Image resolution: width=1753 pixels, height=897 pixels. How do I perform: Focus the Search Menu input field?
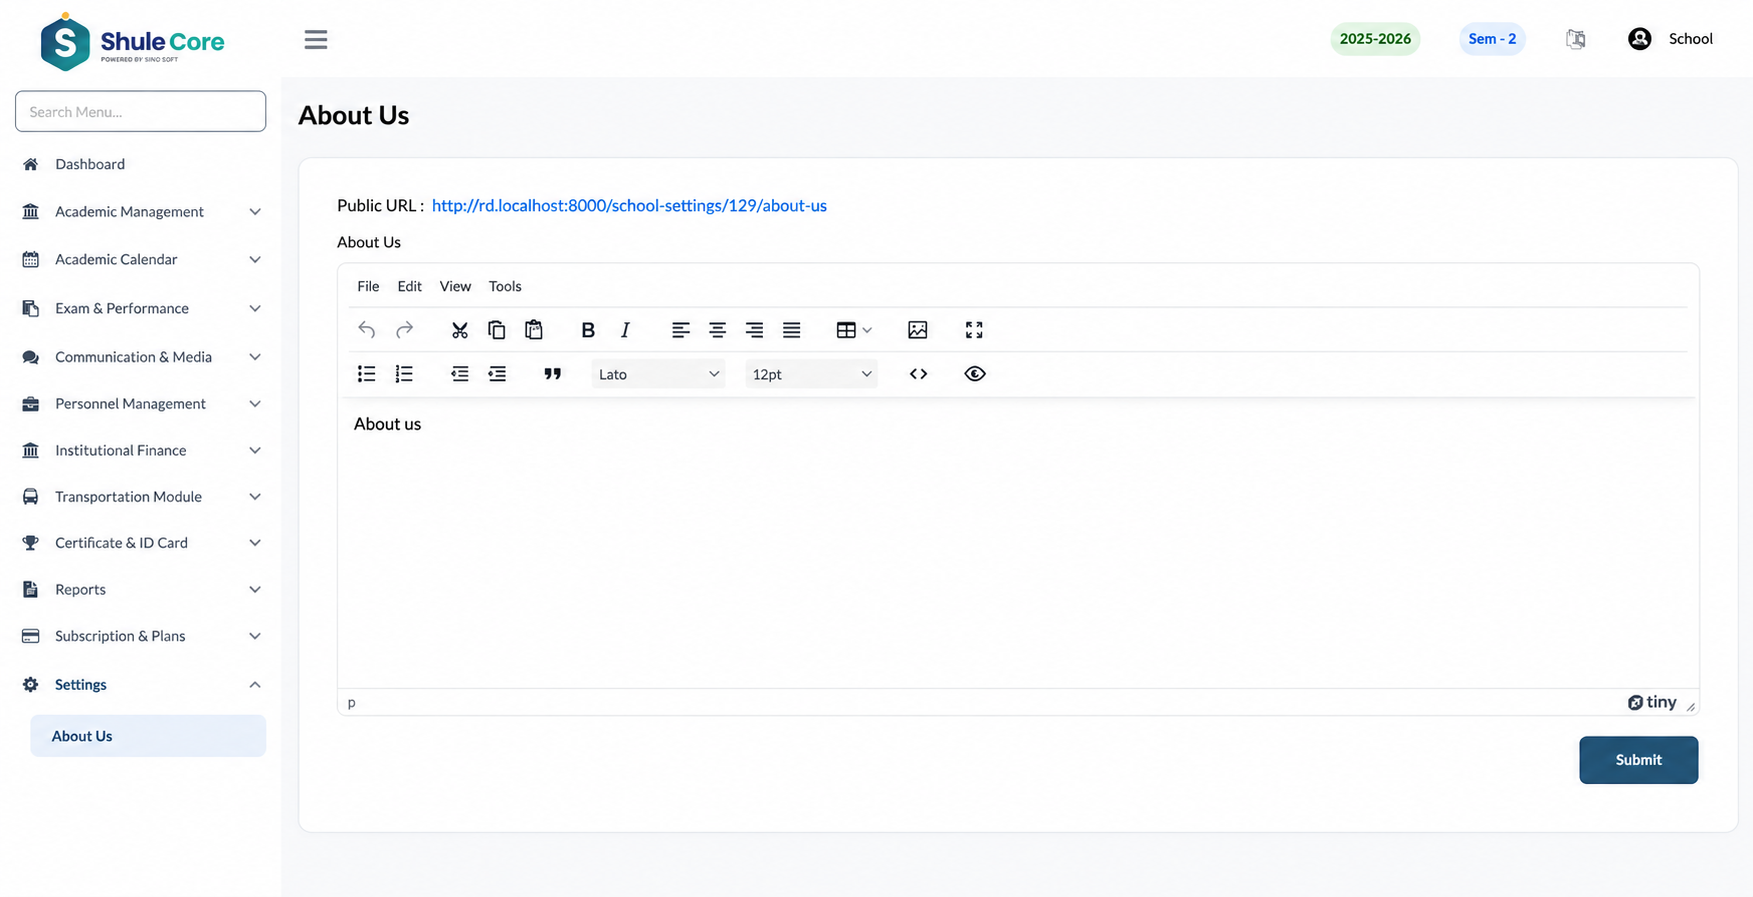point(140,111)
